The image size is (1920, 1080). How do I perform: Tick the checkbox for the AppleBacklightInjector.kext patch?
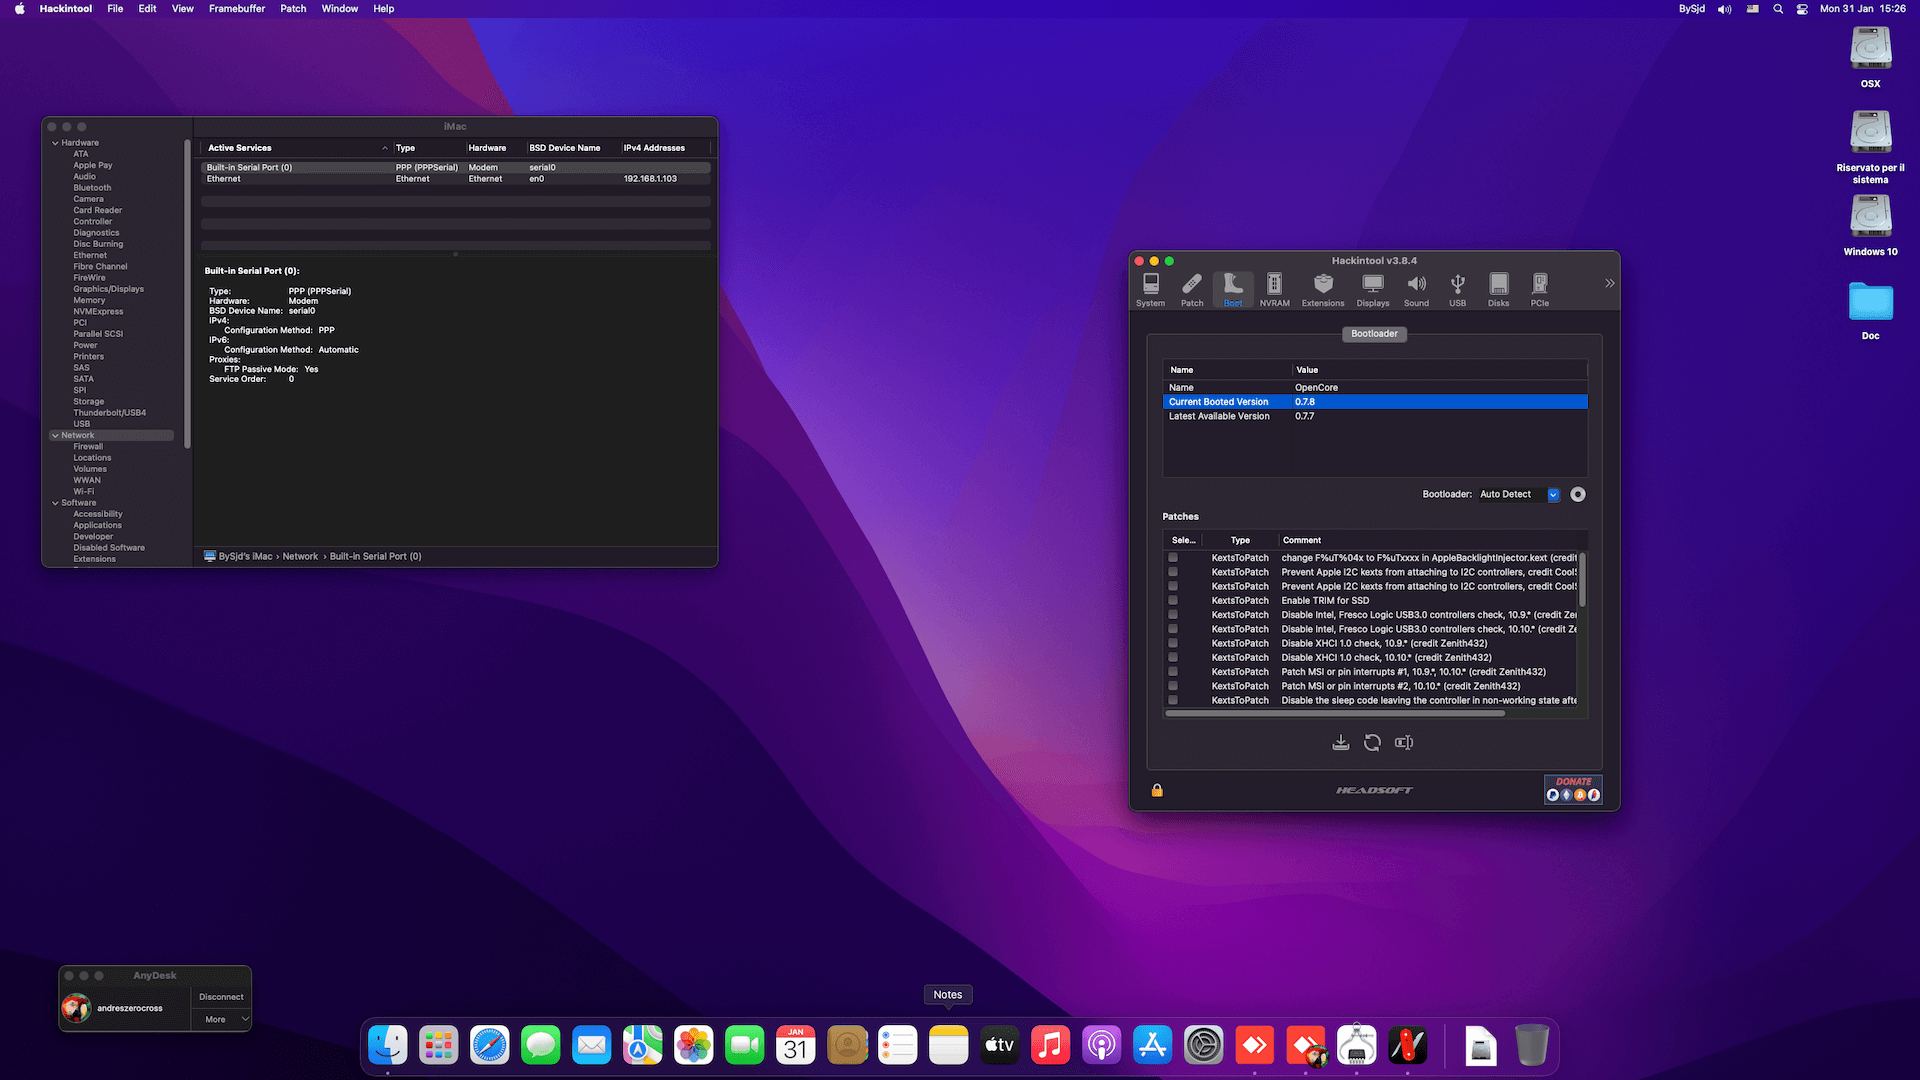click(1173, 558)
